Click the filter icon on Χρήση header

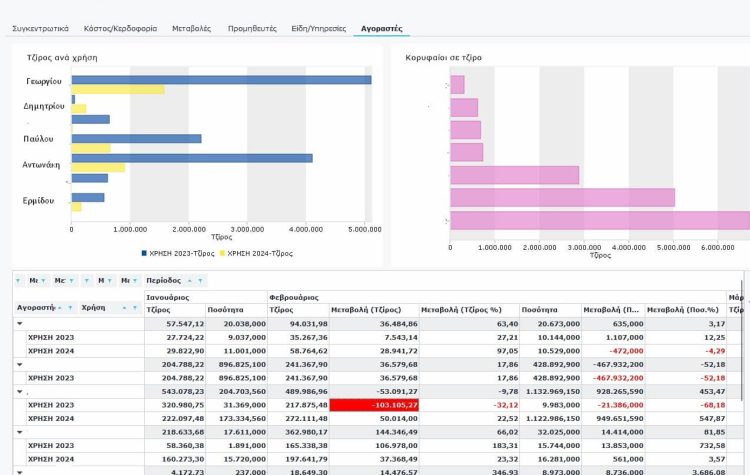pos(135,308)
